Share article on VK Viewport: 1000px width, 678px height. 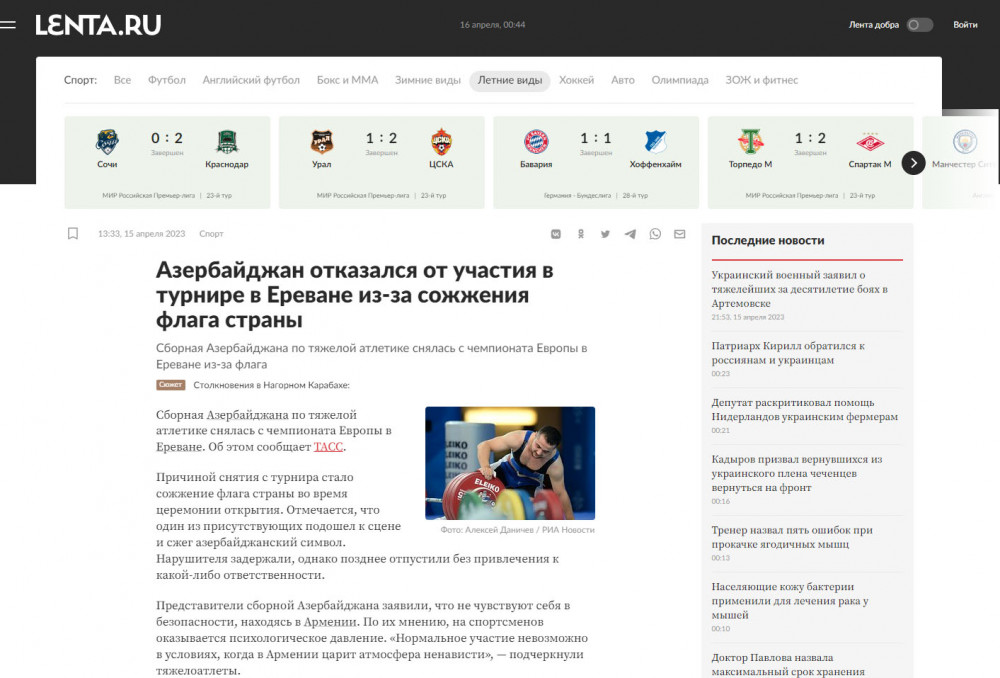(x=555, y=234)
